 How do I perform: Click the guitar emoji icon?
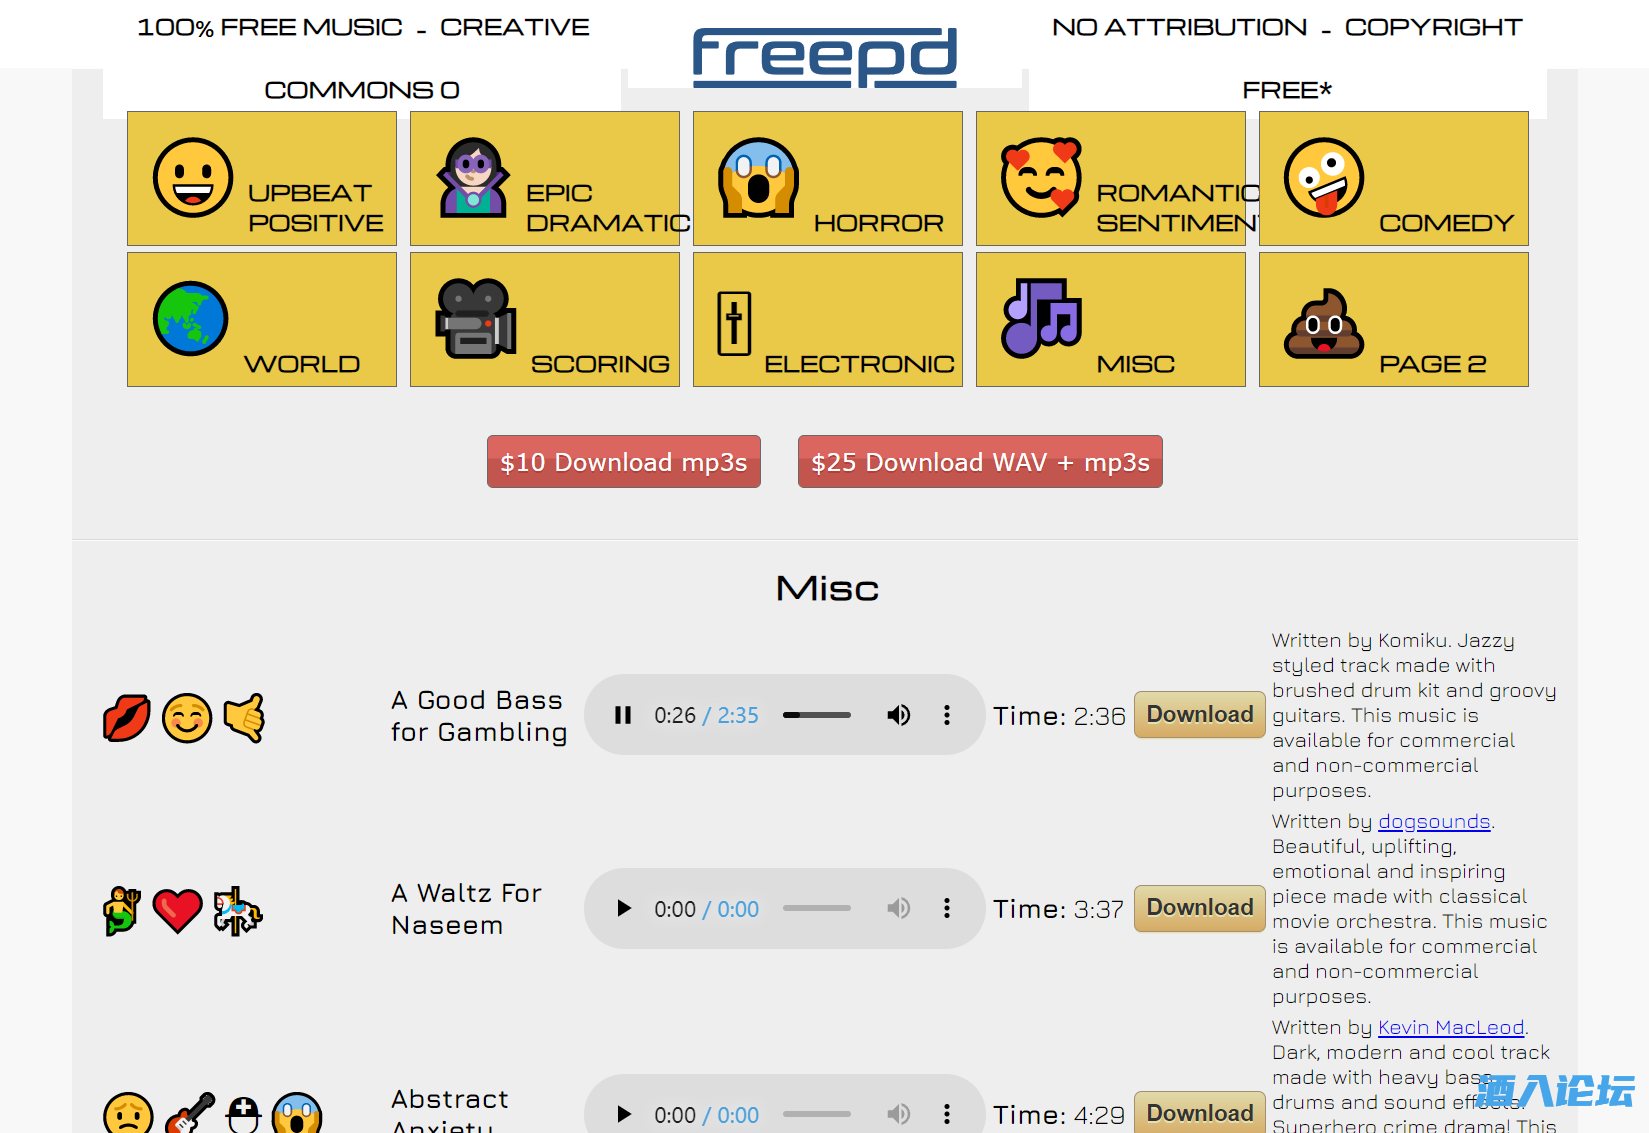coord(190,1114)
